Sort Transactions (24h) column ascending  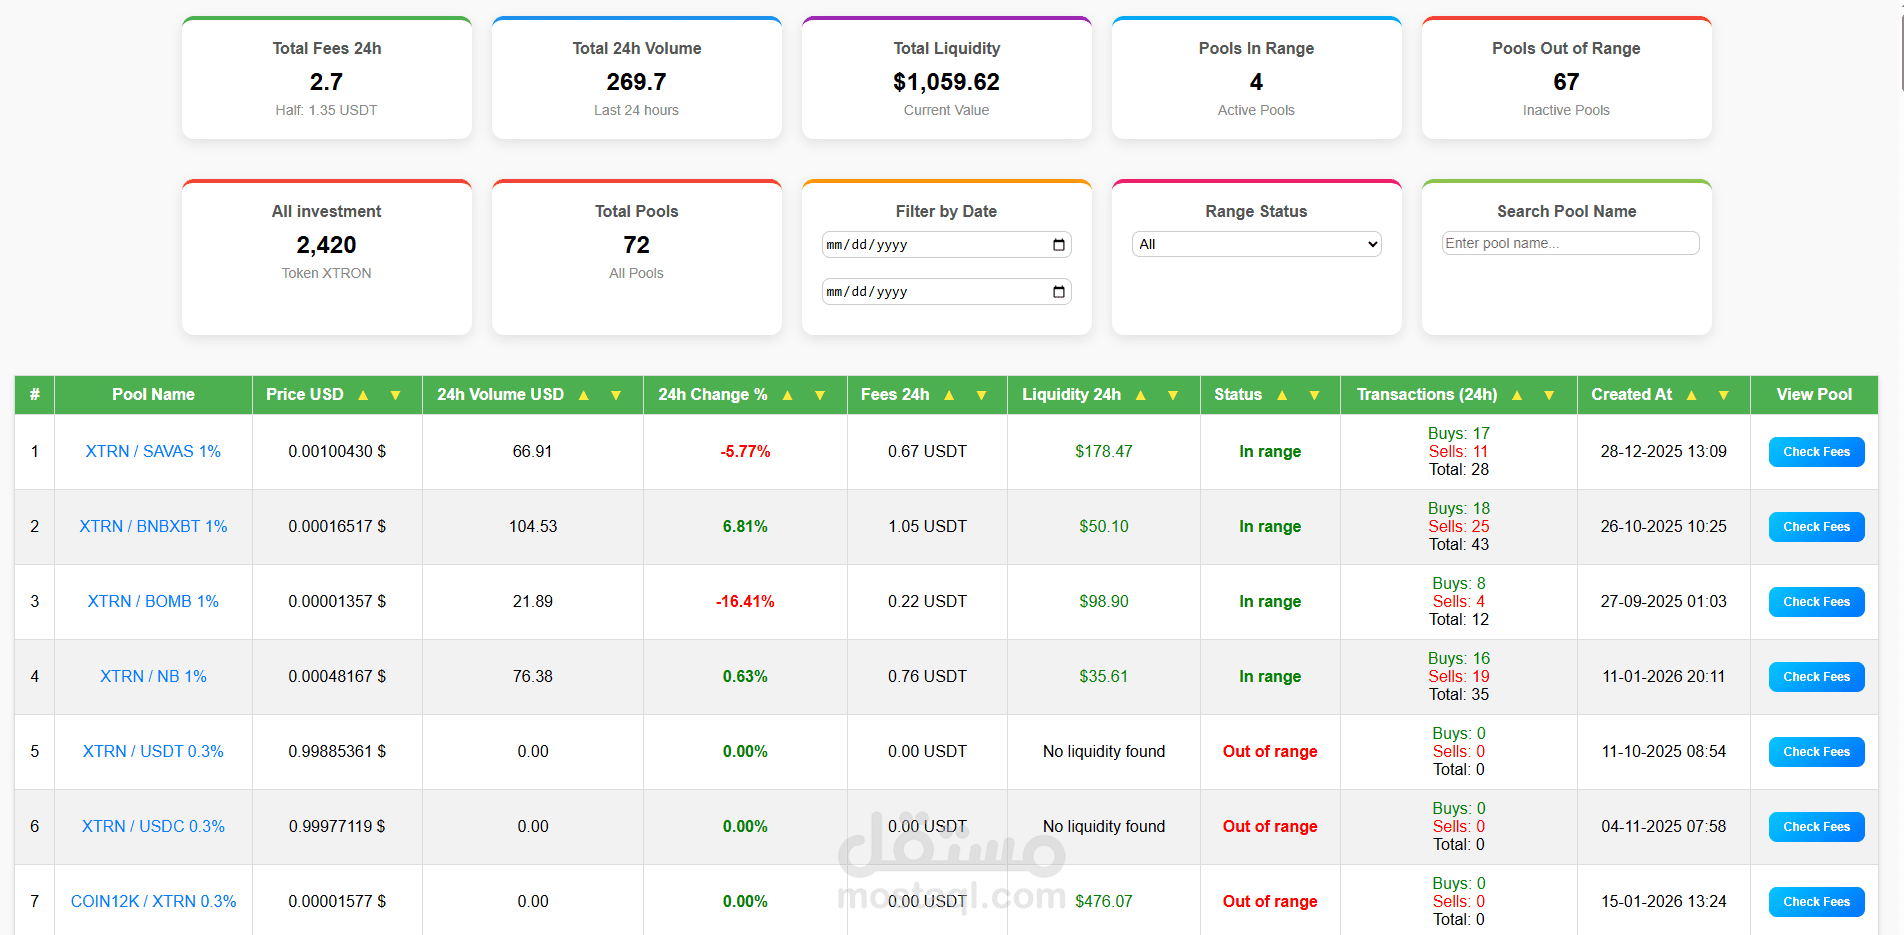point(1516,394)
